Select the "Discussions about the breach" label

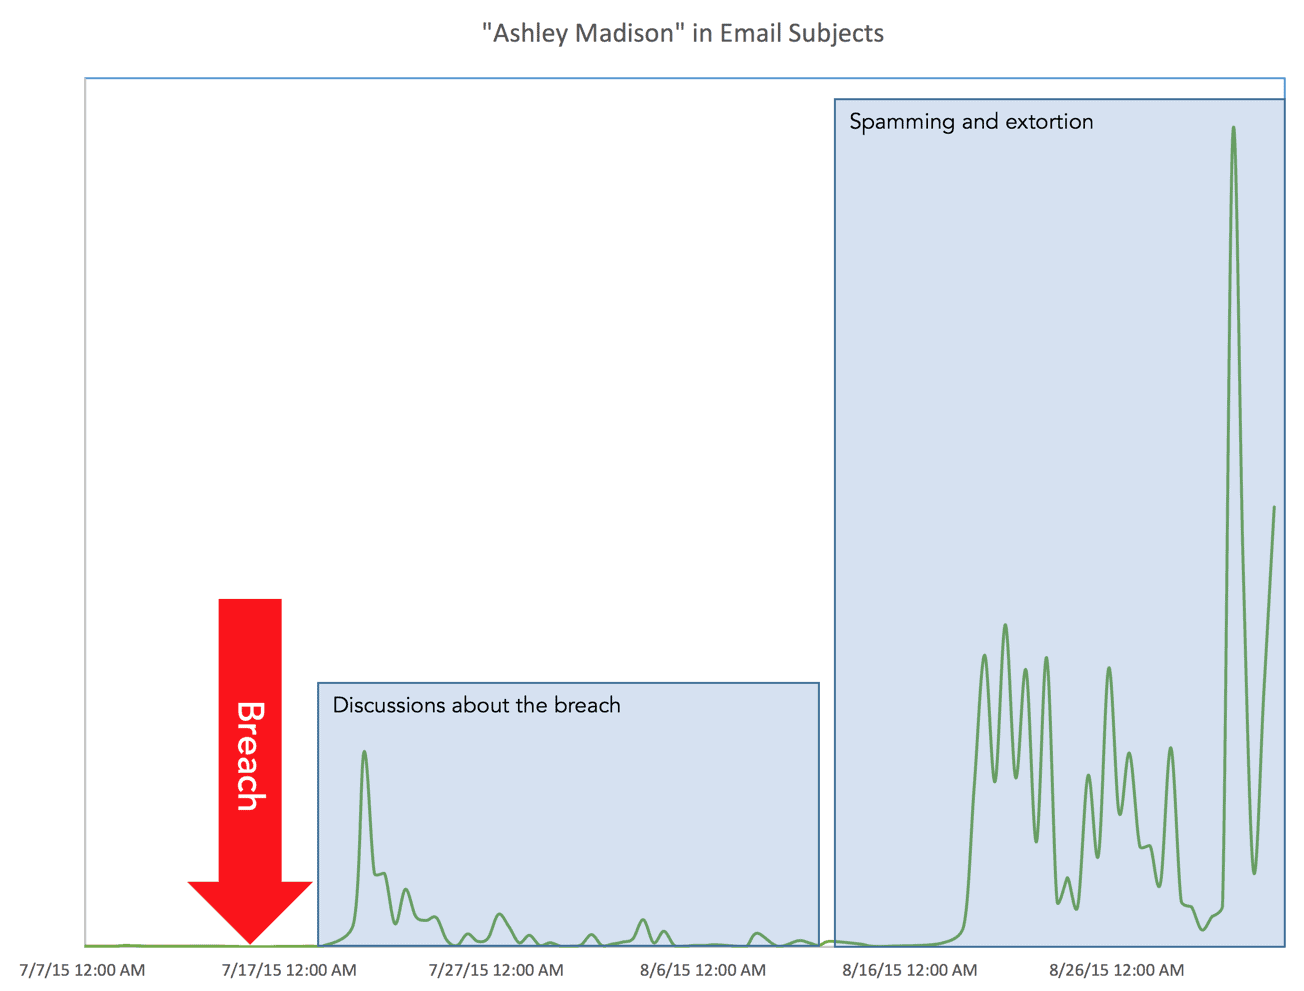pyautogui.click(x=476, y=705)
